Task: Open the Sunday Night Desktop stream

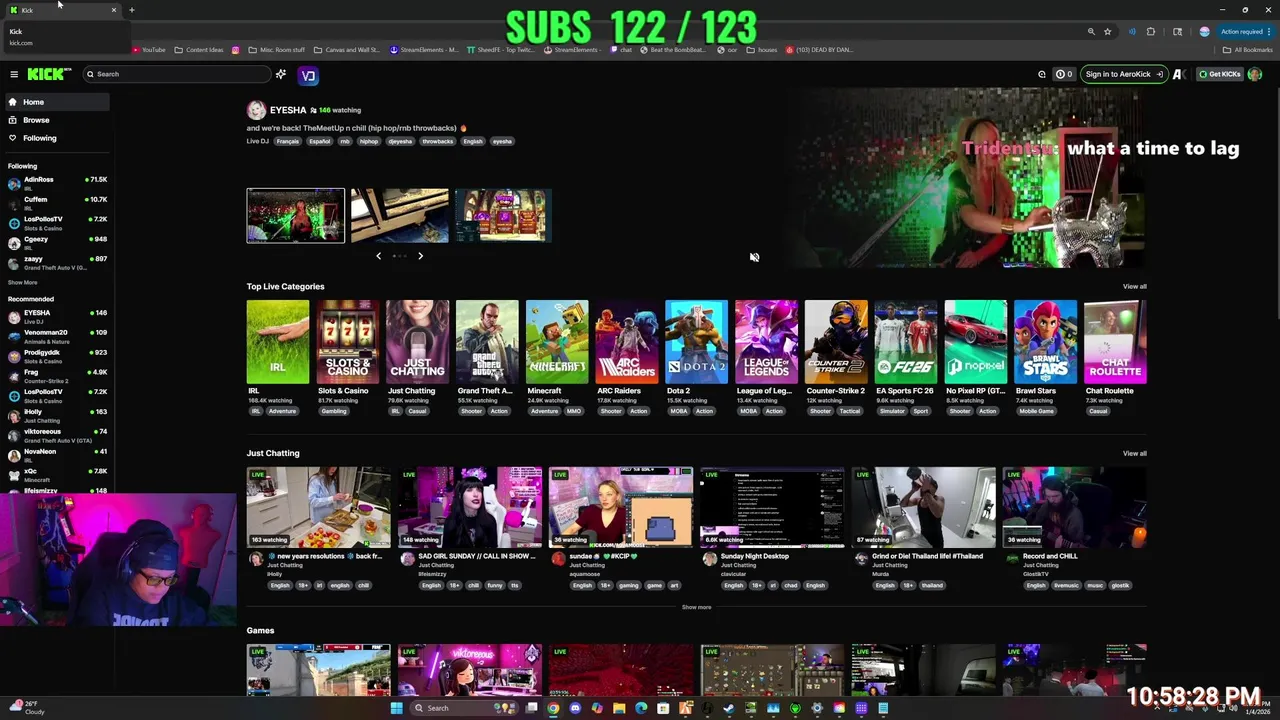Action: click(772, 508)
